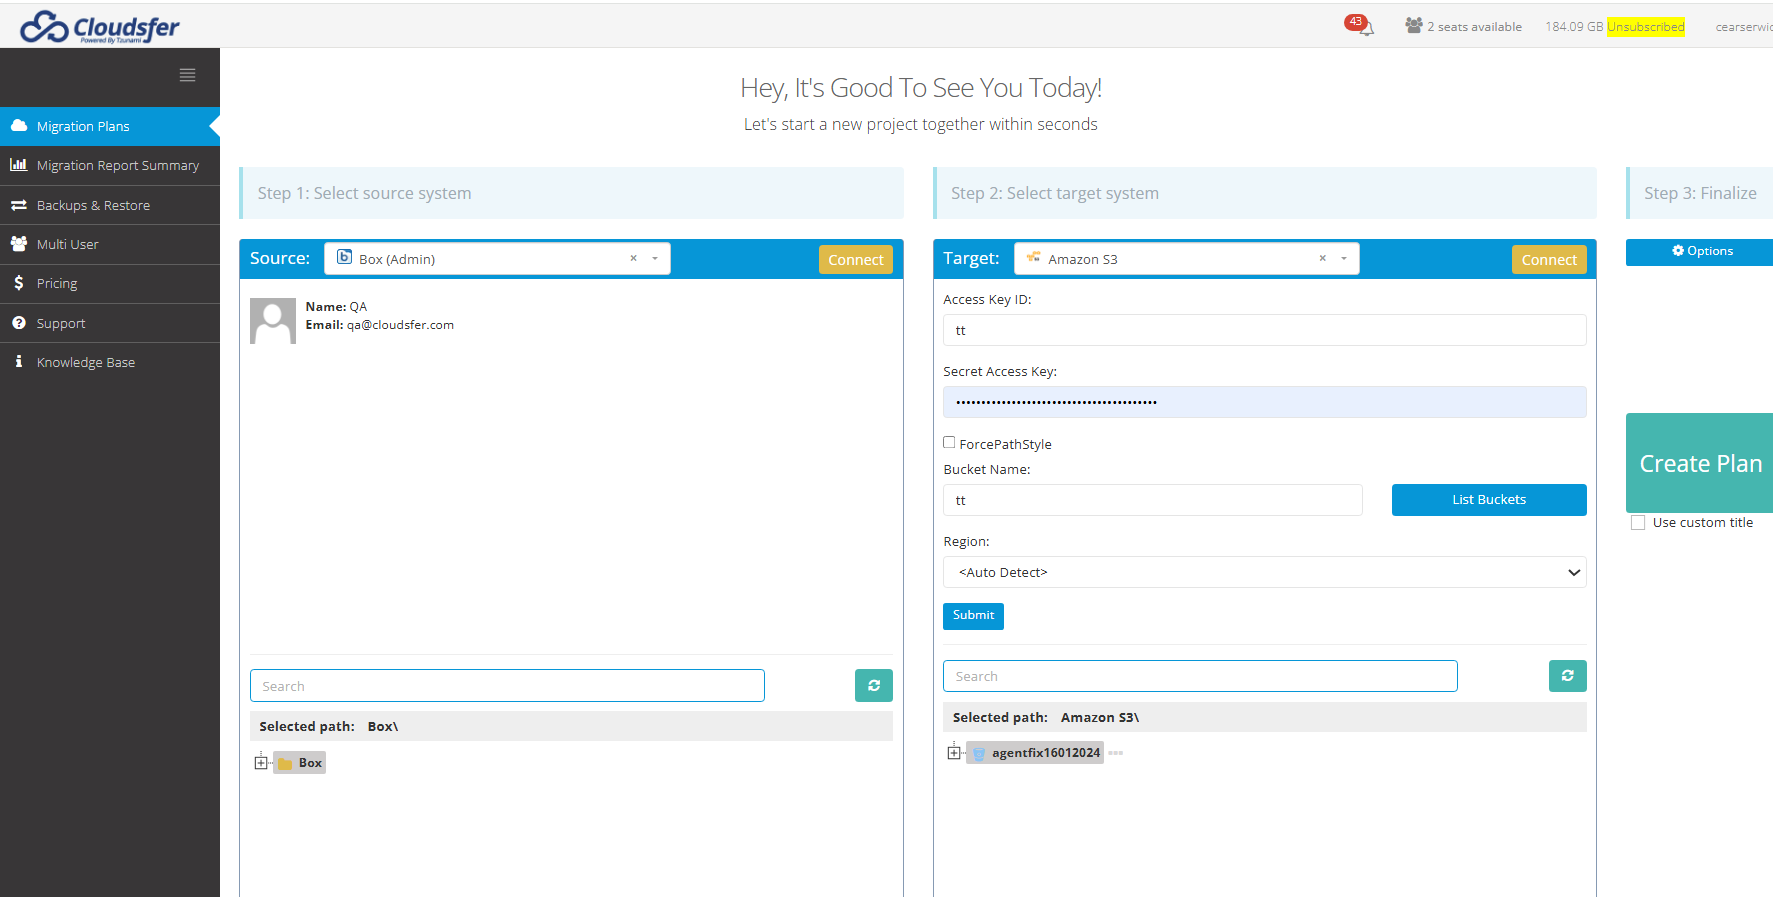Screen dimensions: 1773x897
Task: Open Migration Plans in sidebar
Action: click(x=110, y=126)
